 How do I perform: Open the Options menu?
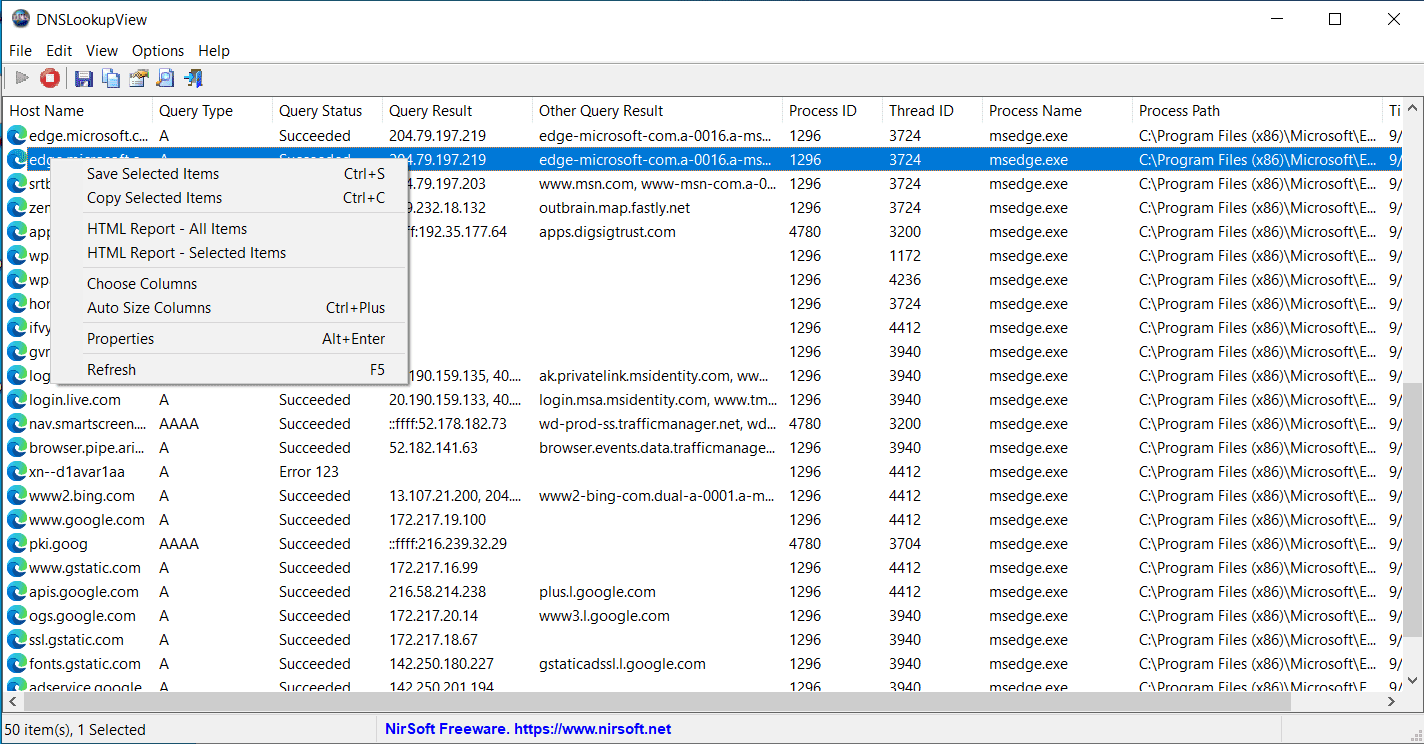click(158, 51)
